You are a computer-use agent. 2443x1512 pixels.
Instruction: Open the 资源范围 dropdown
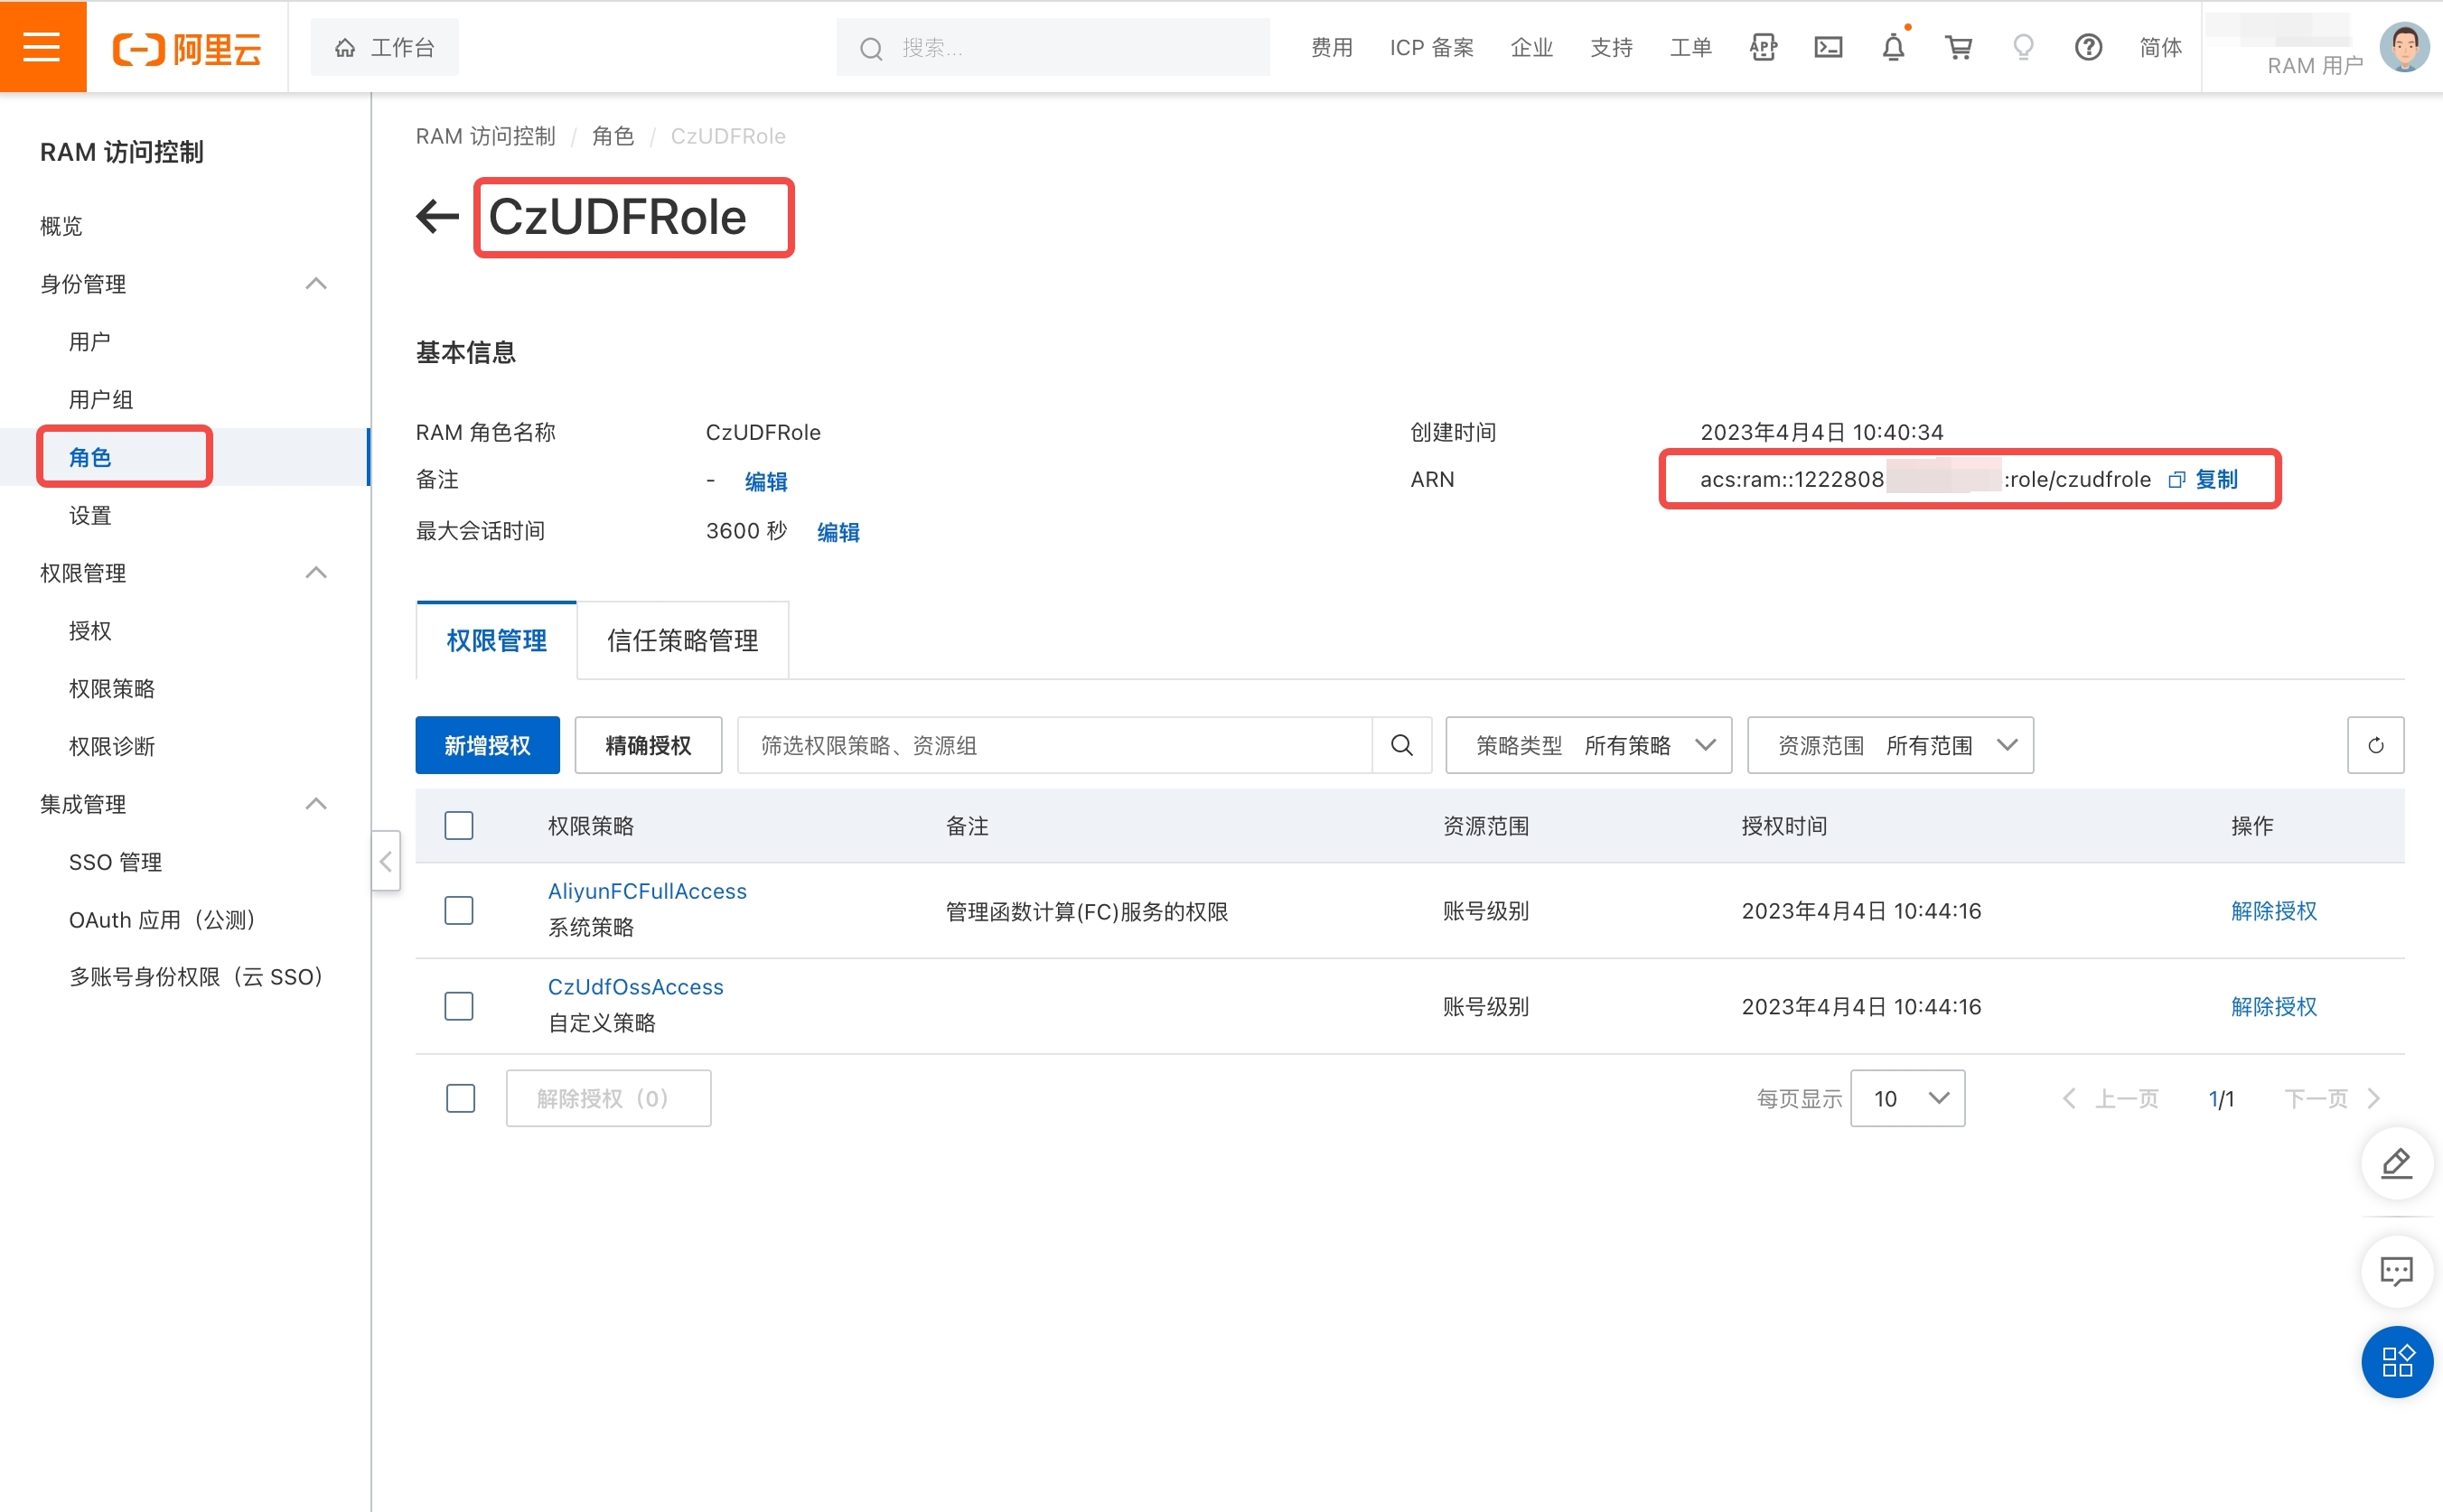pos(1889,745)
